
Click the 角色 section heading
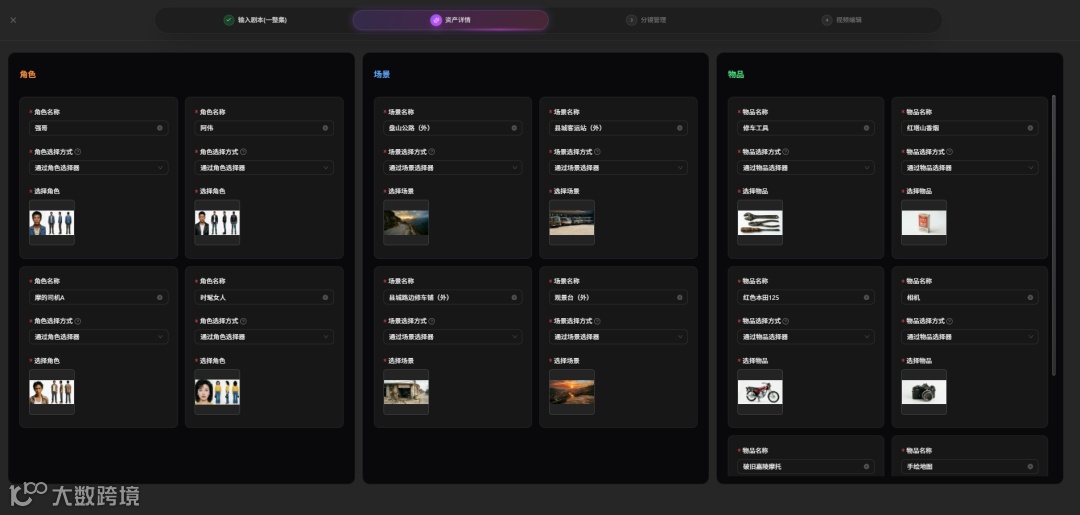click(x=28, y=74)
